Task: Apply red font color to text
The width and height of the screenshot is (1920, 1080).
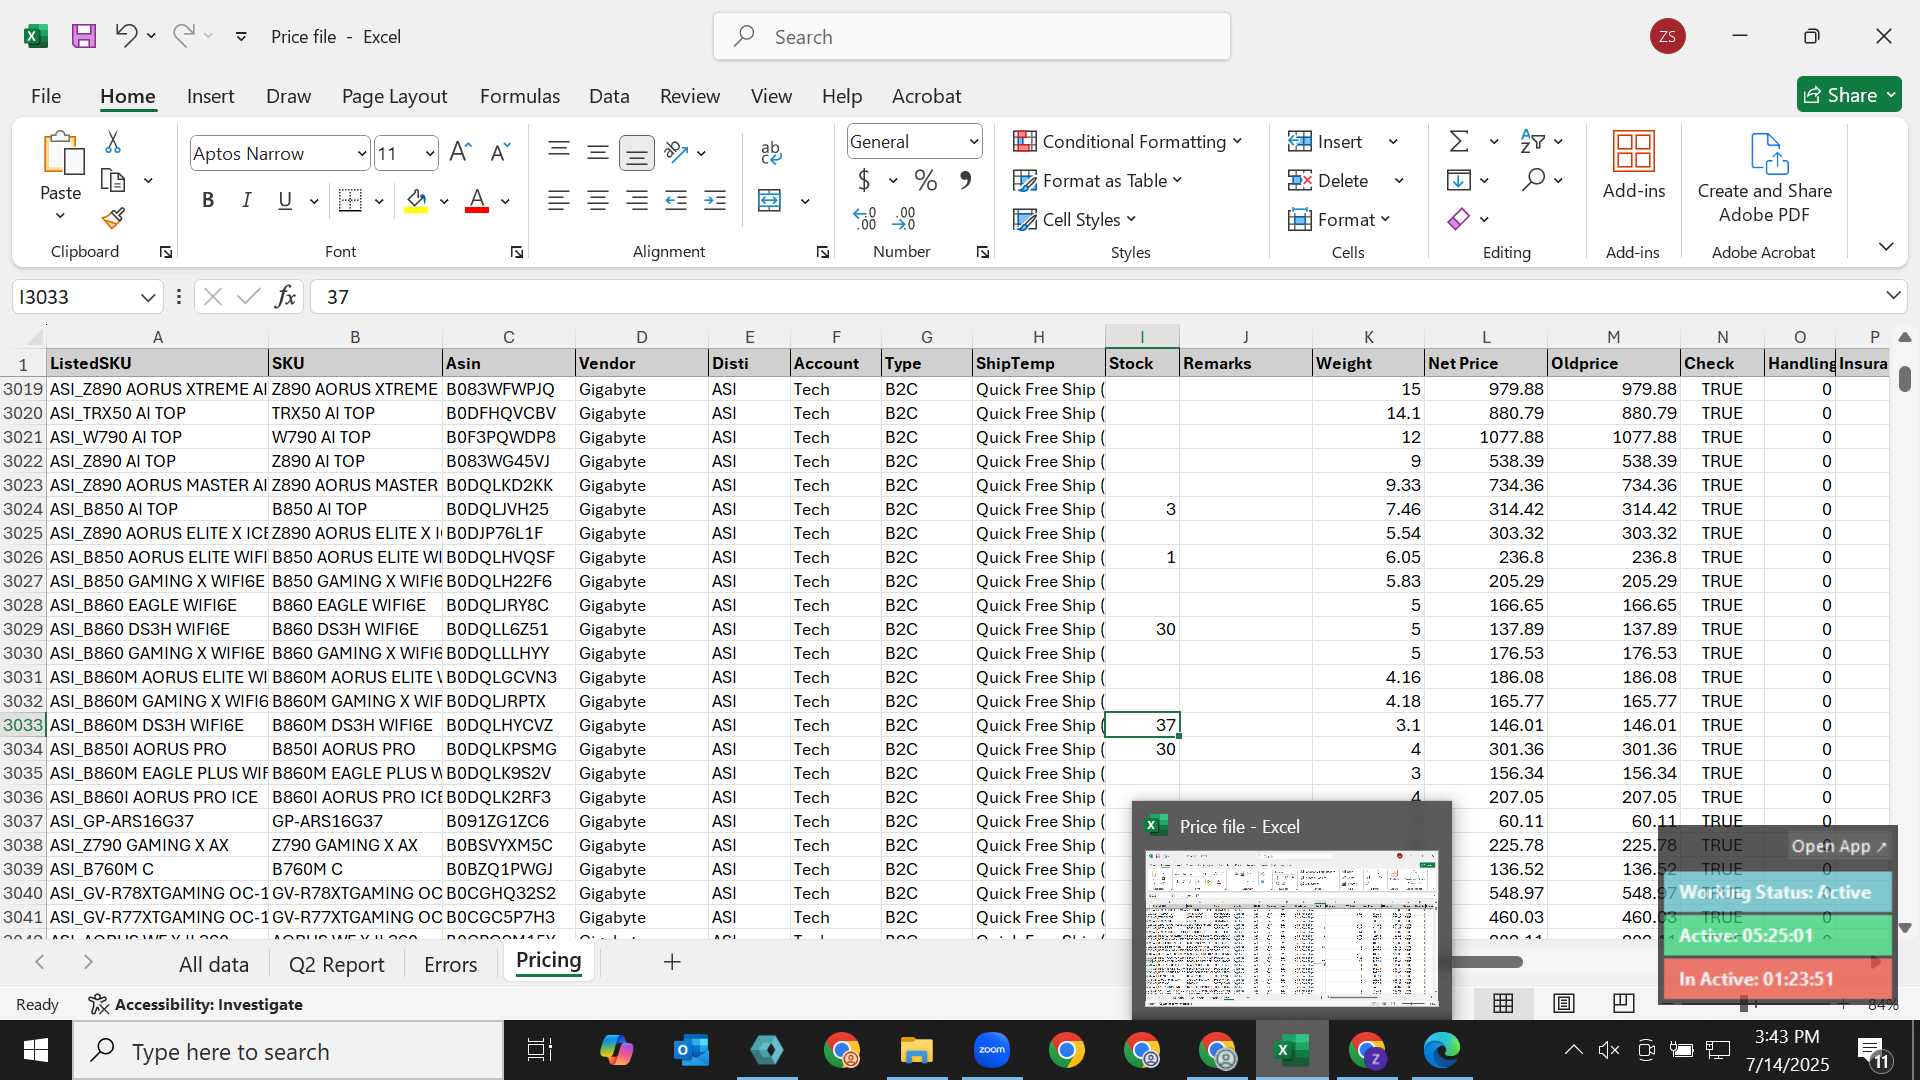Action: tap(477, 201)
